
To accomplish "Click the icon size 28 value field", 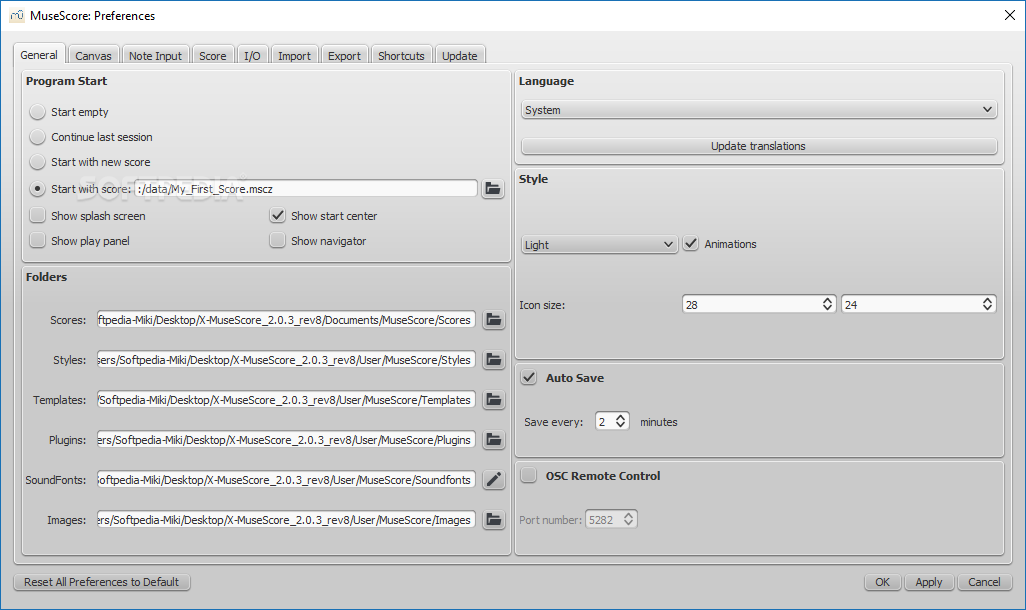I will 751,304.
